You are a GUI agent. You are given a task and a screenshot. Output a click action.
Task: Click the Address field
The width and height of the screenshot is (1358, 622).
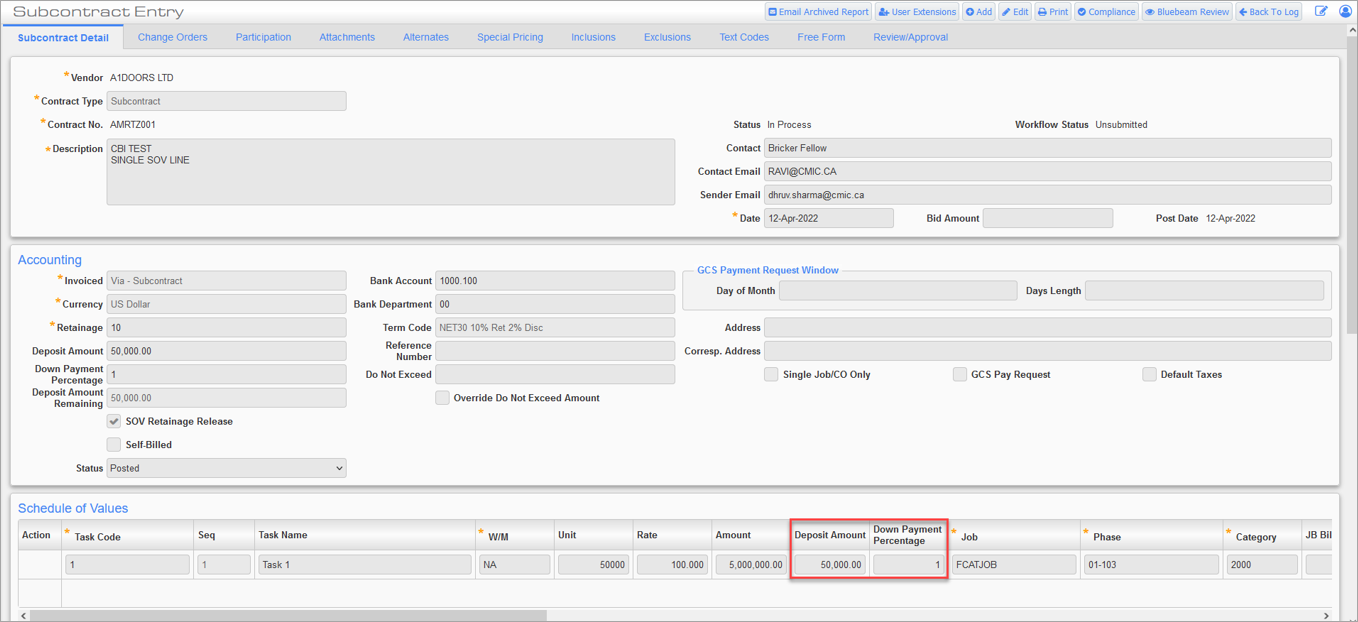click(1048, 328)
